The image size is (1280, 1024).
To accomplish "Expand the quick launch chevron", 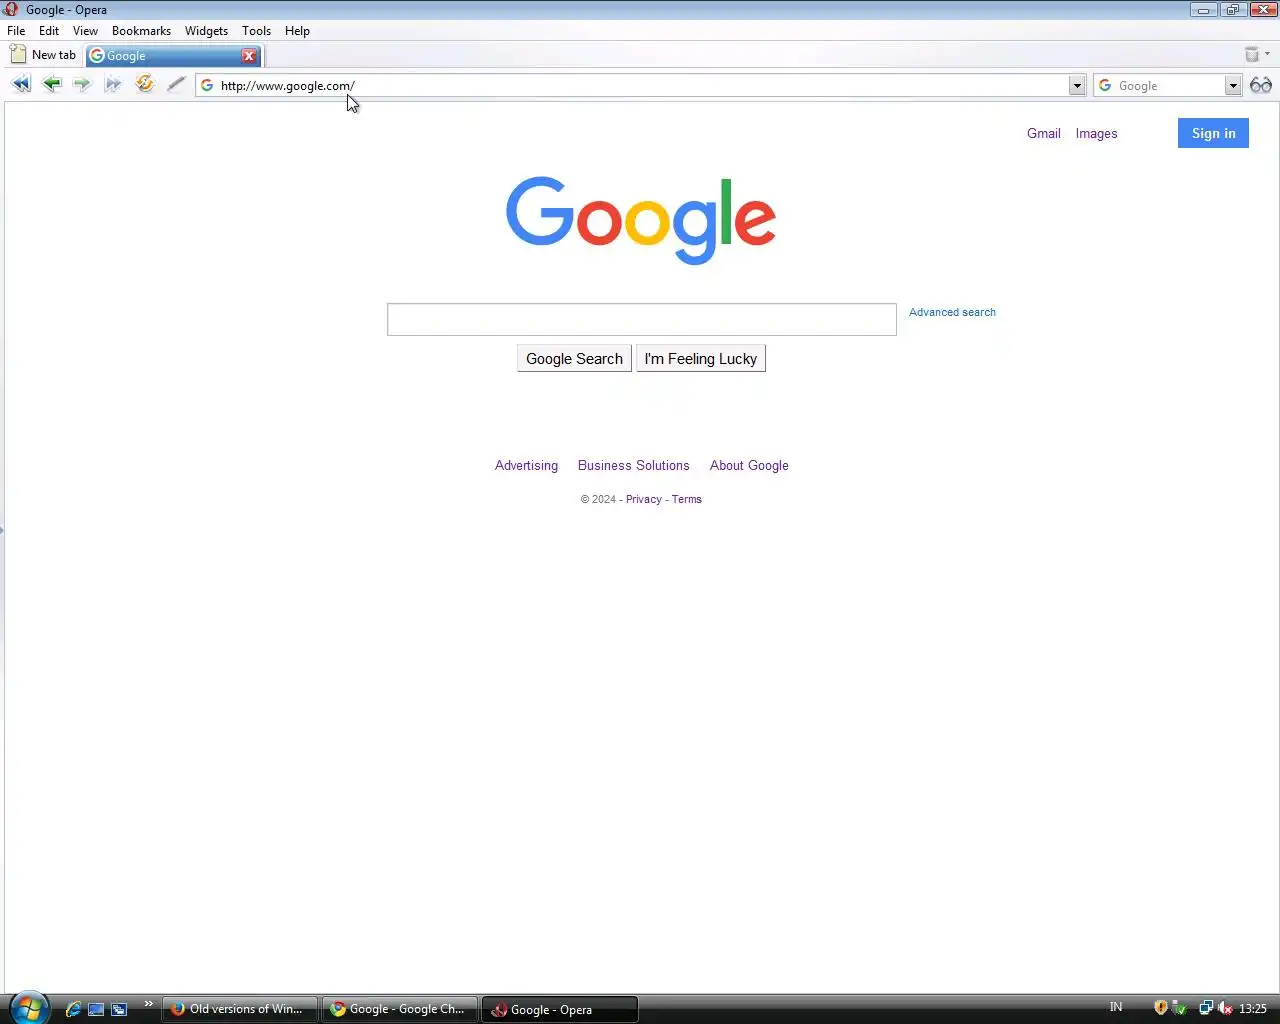I will (149, 1003).
